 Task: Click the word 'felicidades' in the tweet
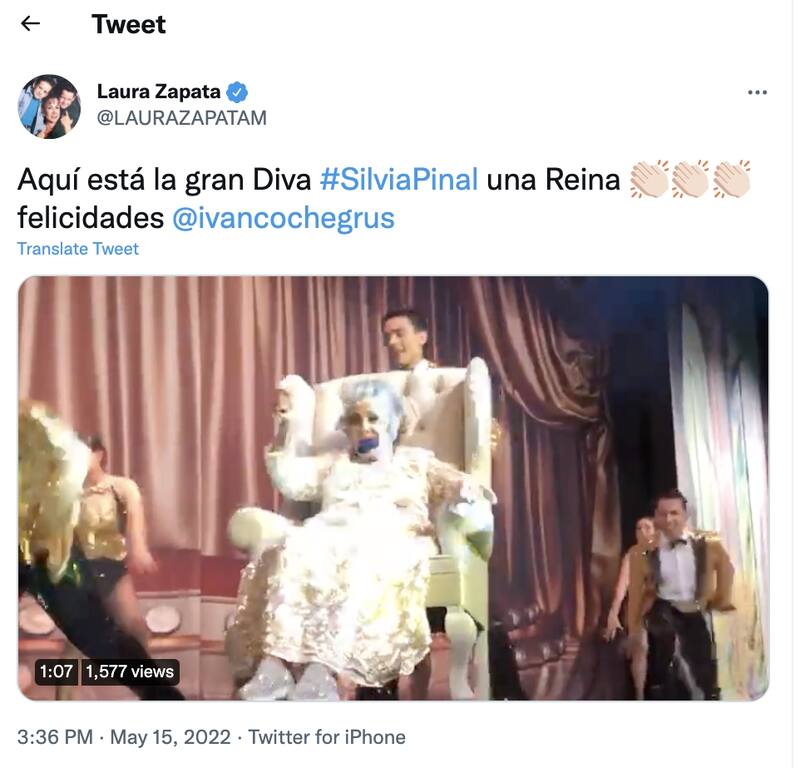[90, 218]
